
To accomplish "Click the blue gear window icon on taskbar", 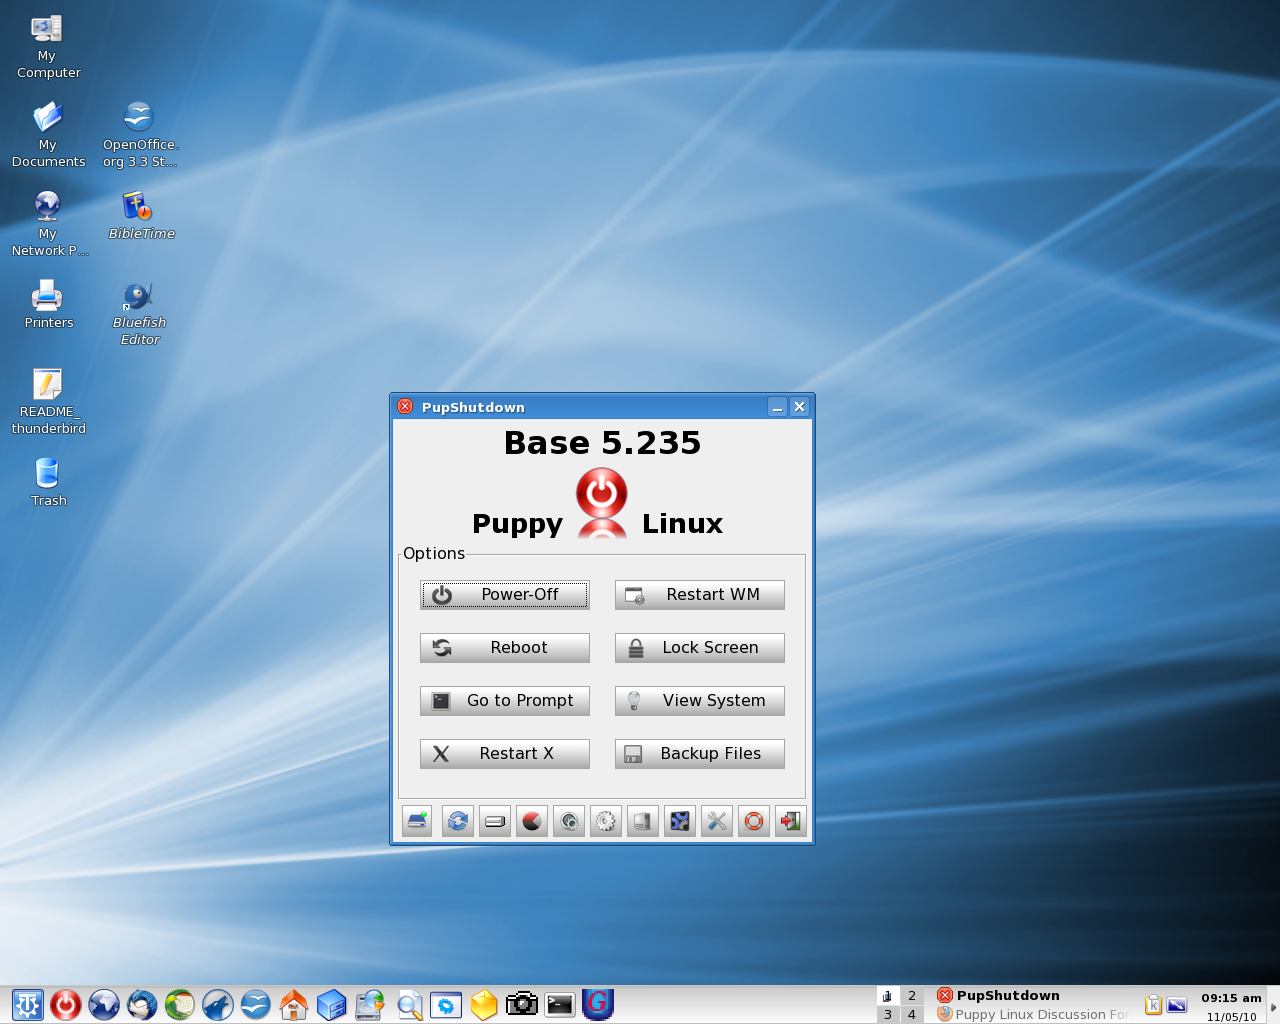I will (x=446, y=1004).
